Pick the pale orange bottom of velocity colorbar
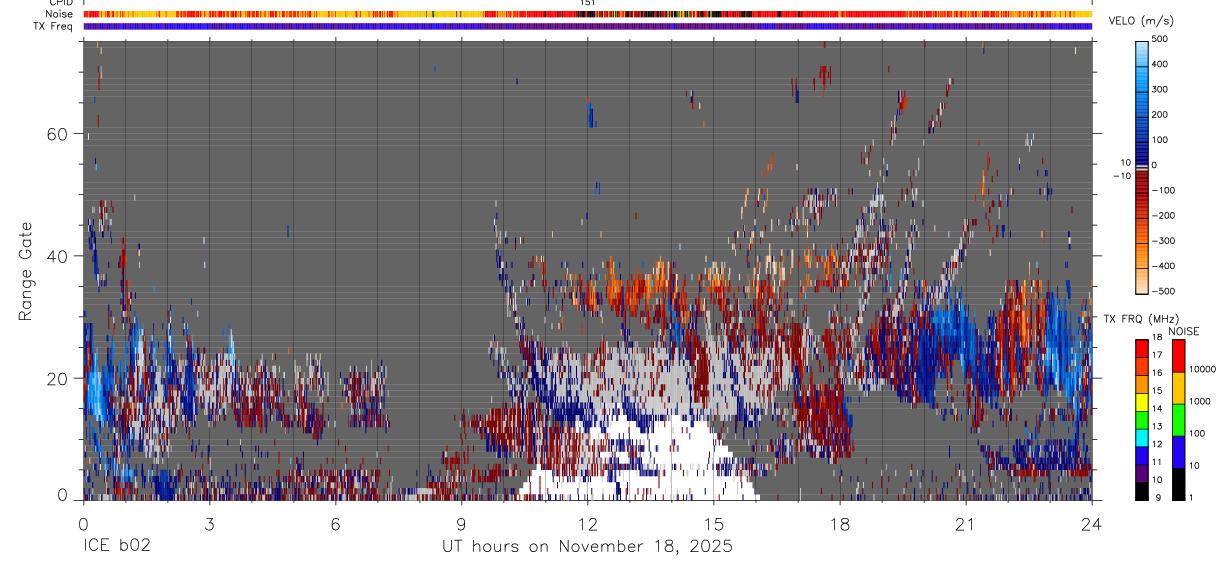The width and height of the screenshot is (1228, 567). (1142, 280)
